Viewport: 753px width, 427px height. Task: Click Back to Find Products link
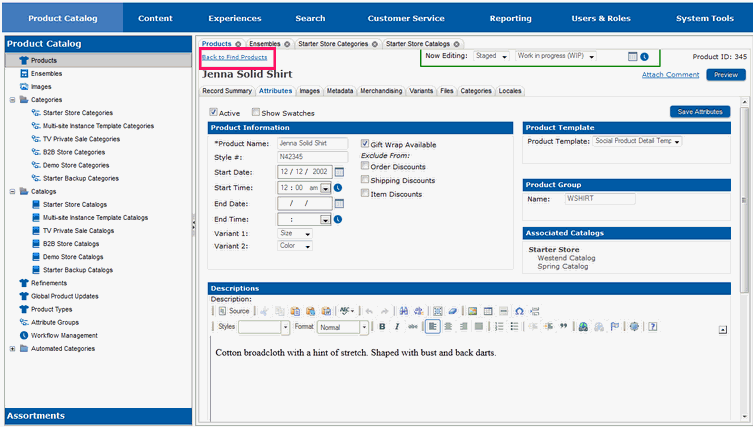pyautogui.click(x=234, y=57)
